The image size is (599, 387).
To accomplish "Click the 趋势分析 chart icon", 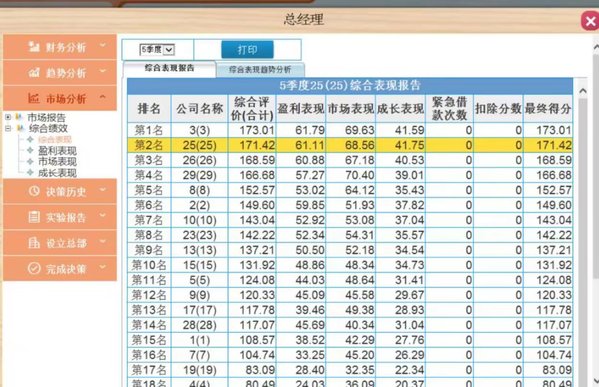I will 34,72.
